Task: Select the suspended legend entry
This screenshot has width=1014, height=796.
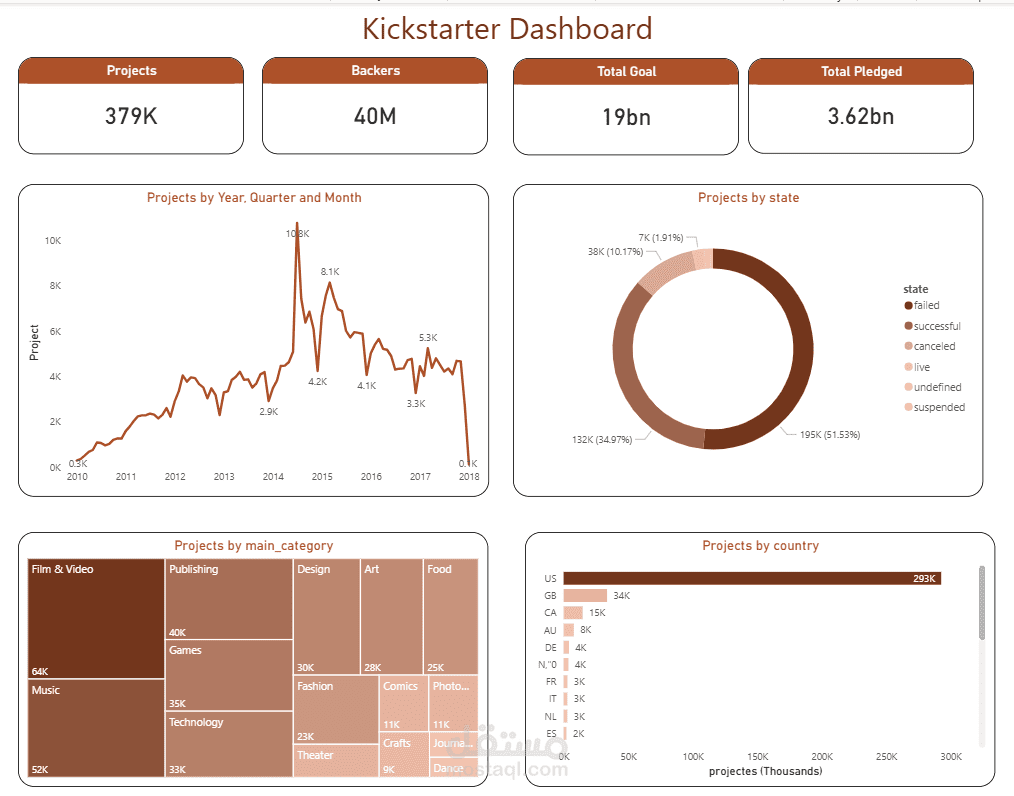Action: pyautogui.click(x=934, y=407)
